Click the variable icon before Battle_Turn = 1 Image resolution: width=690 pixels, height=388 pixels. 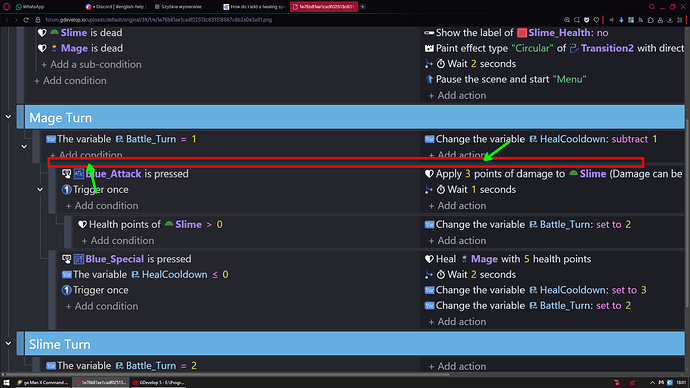51,139
